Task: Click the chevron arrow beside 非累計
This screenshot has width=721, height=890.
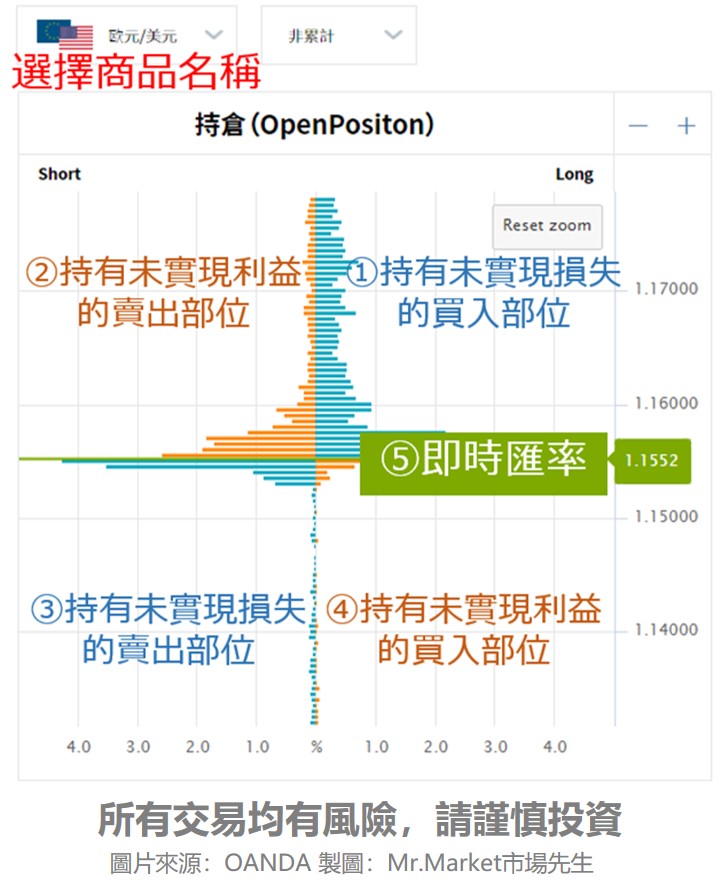Action: click(x=393, y=35)
